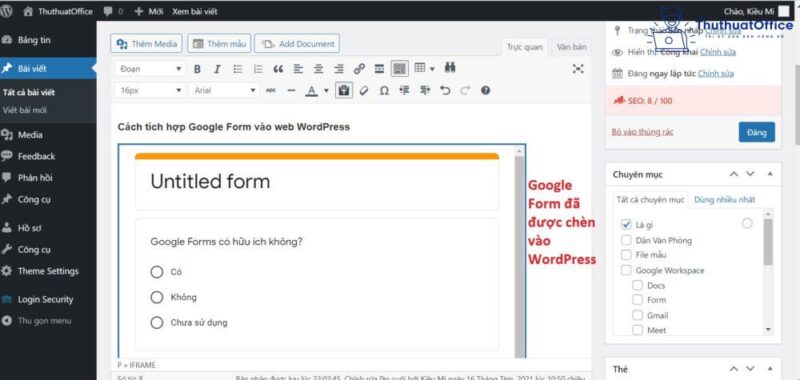Increase the paragraph indent
The height and width of the screenshot is (380, 800).
click(x=424, y=90)
